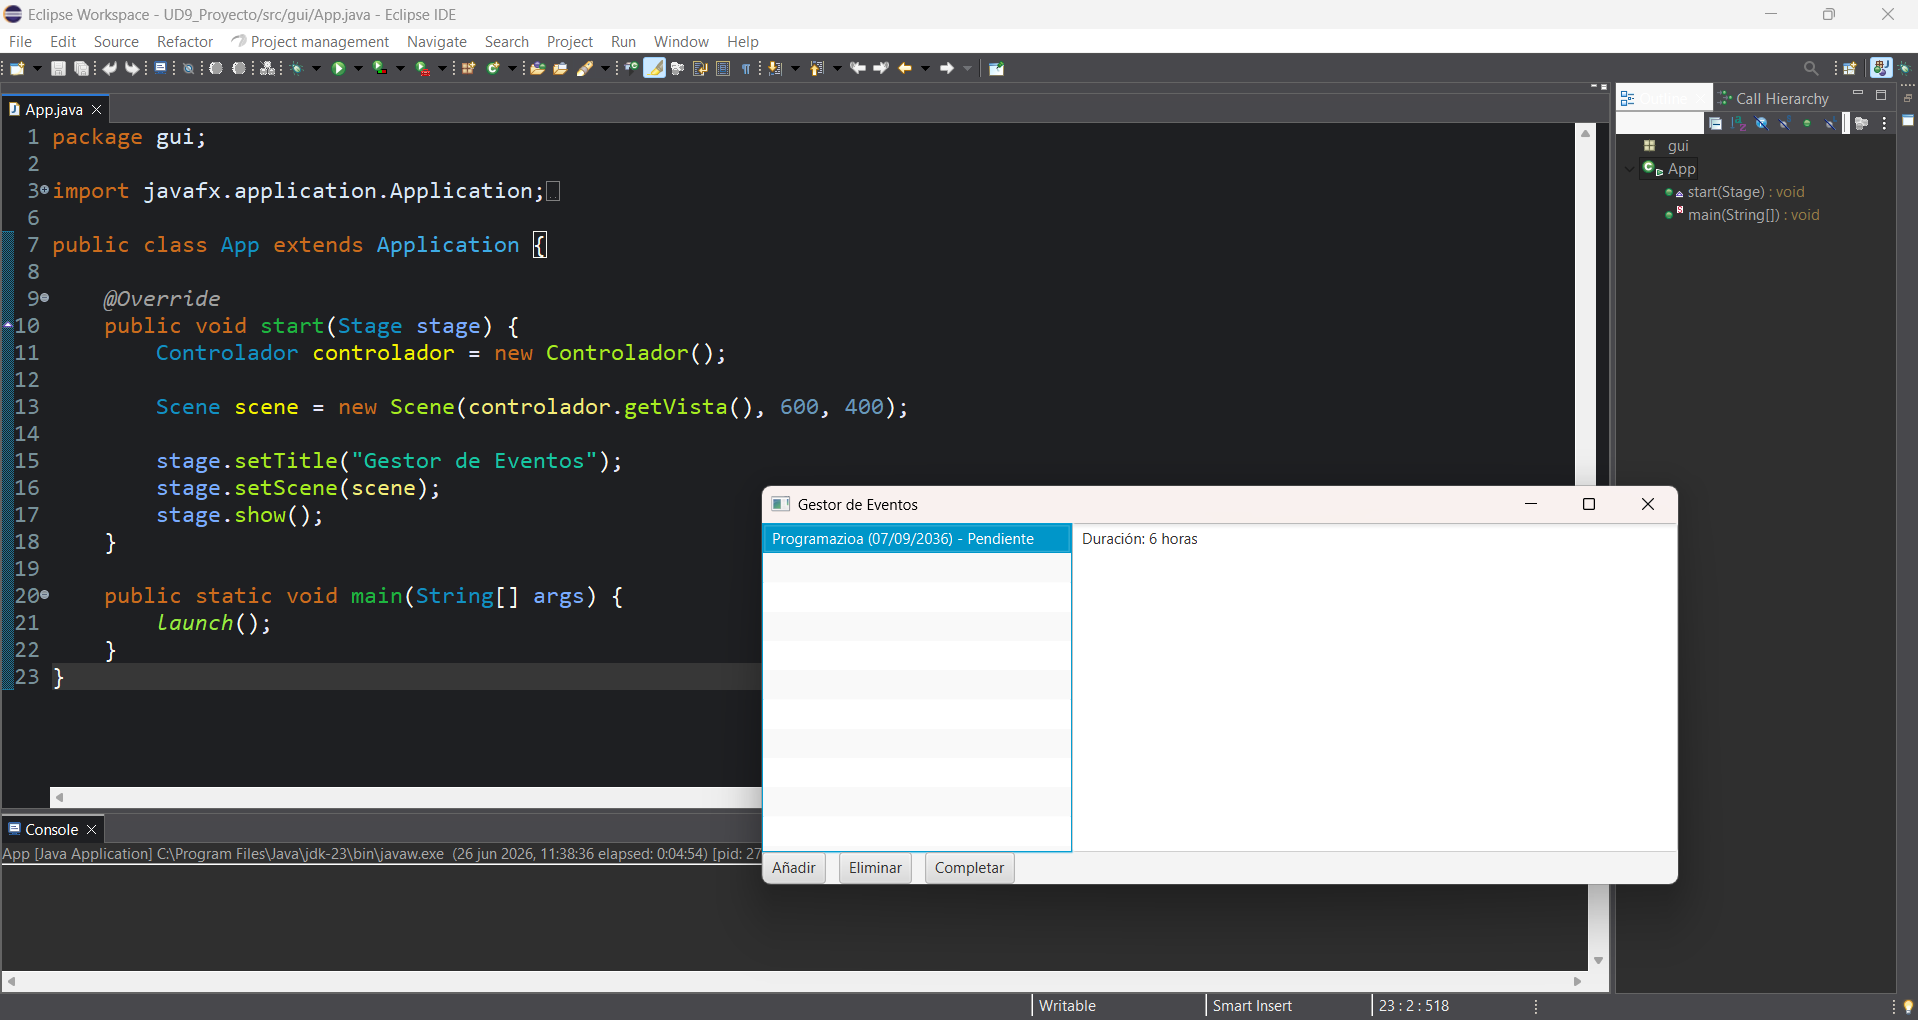Open the Run configurations dropdown arrow

pyautogui.click(x=358, y=68)
